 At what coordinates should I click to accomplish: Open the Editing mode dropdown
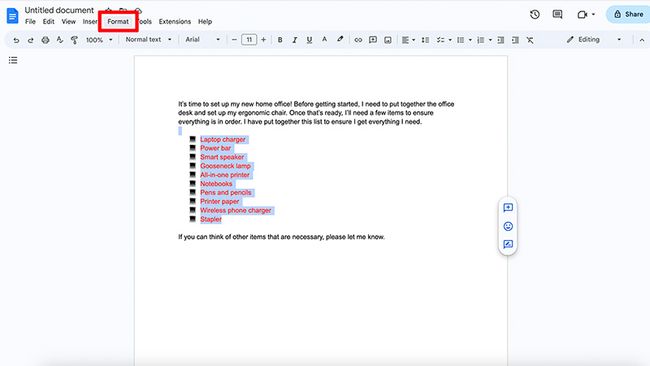[x=594, y=39]
